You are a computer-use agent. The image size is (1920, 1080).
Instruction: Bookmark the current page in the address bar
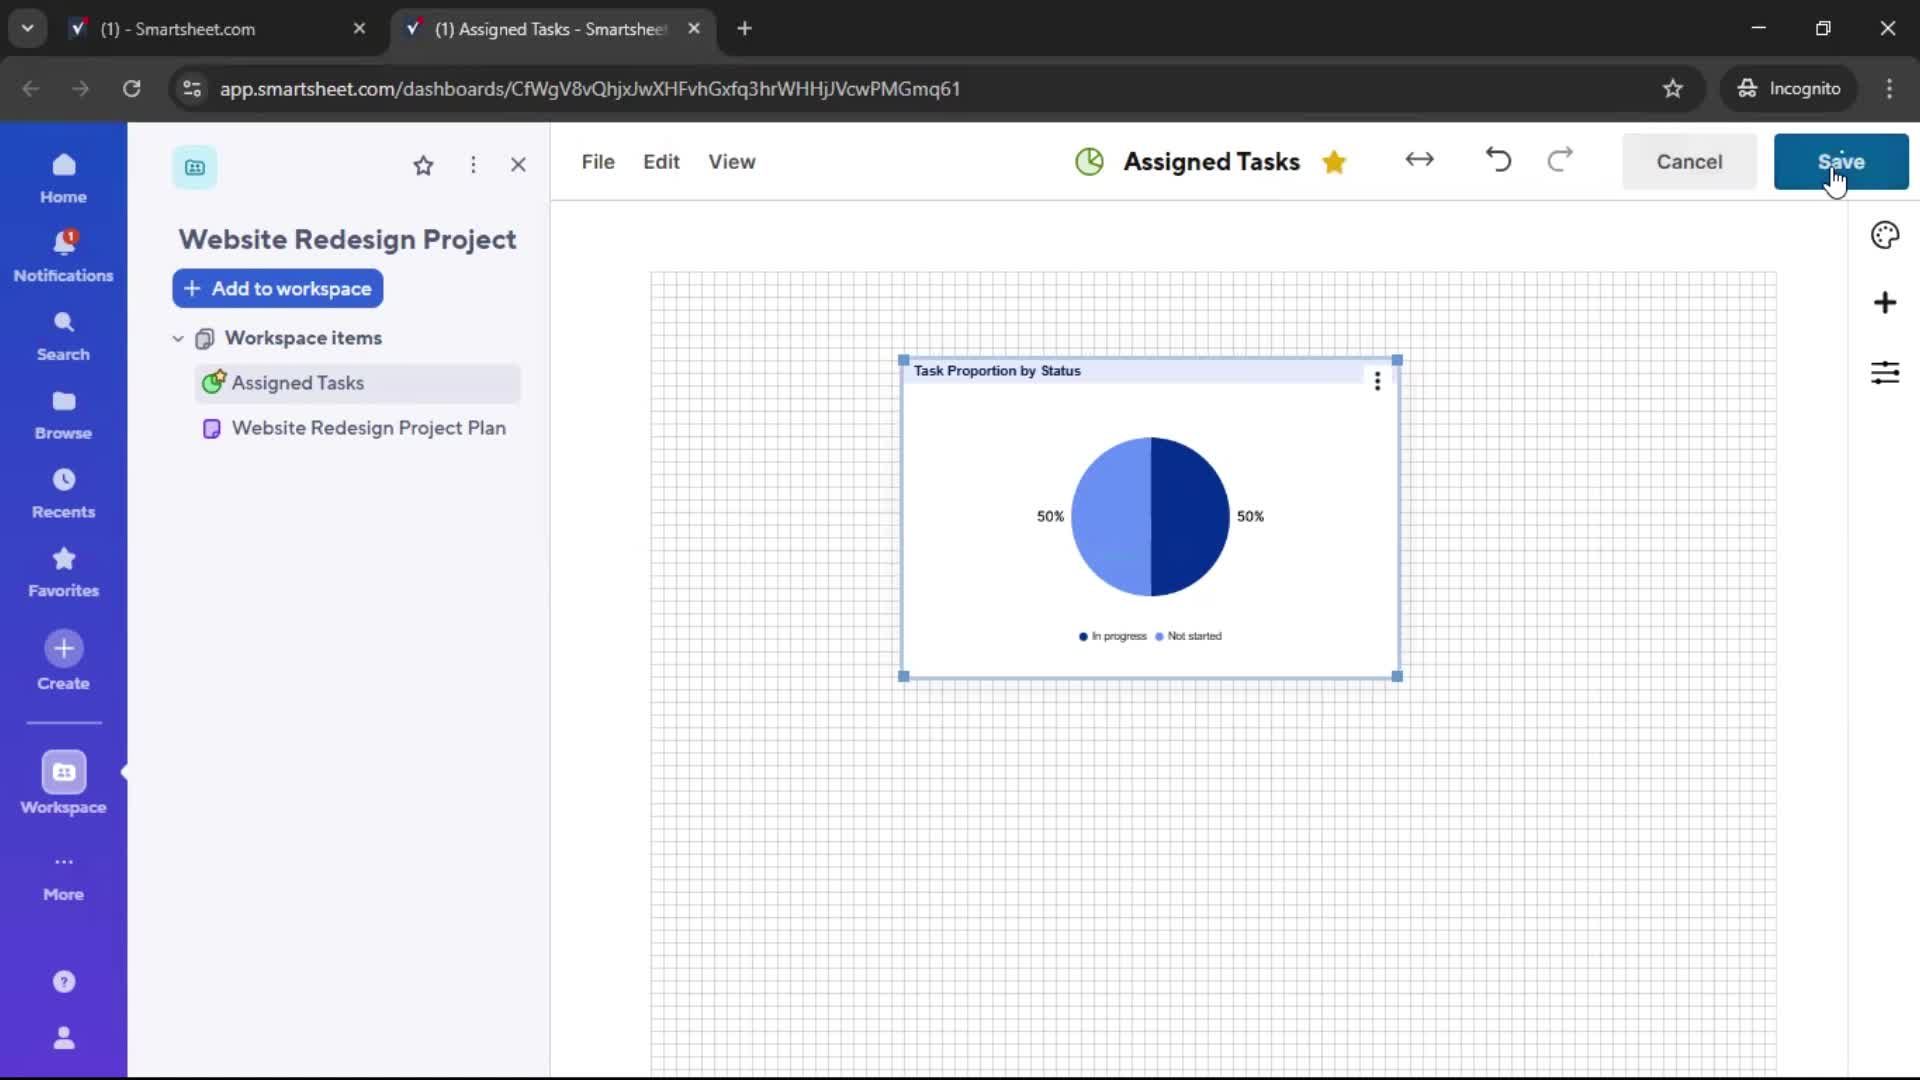pos(1673,88)
